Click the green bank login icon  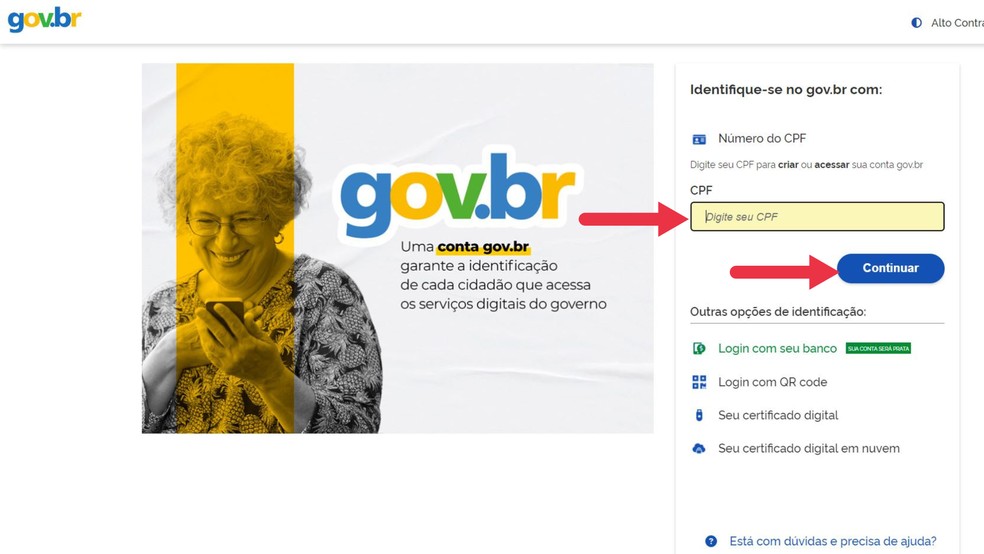point(698,348)
